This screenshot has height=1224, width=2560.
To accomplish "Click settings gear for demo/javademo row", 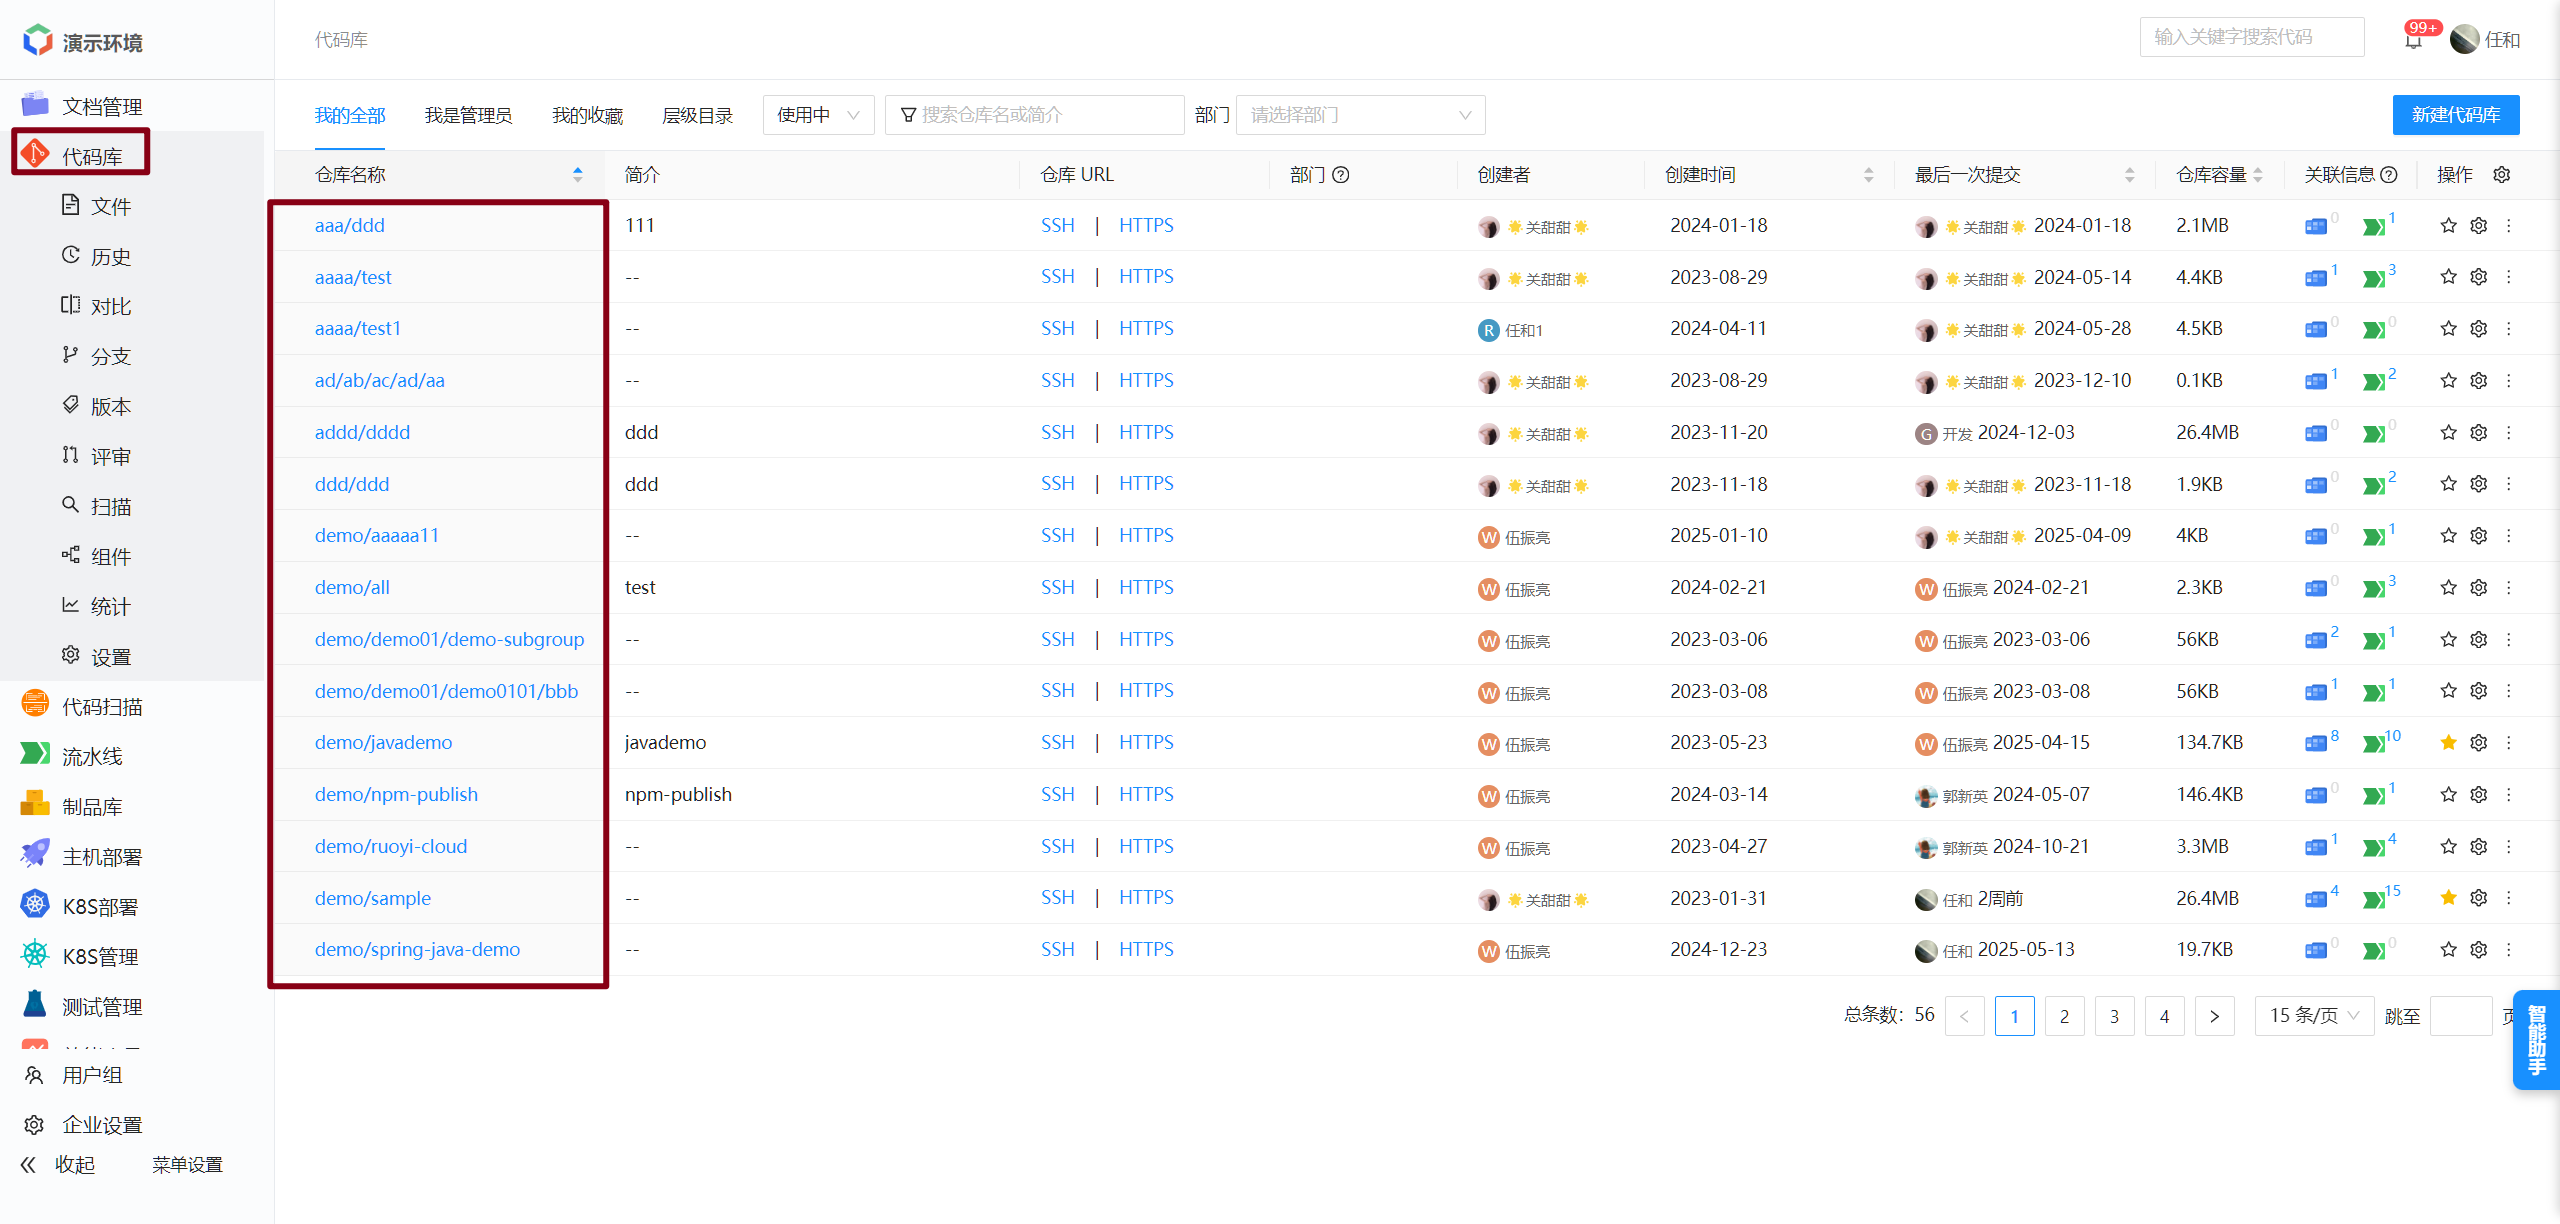I will click(2478, 743).
